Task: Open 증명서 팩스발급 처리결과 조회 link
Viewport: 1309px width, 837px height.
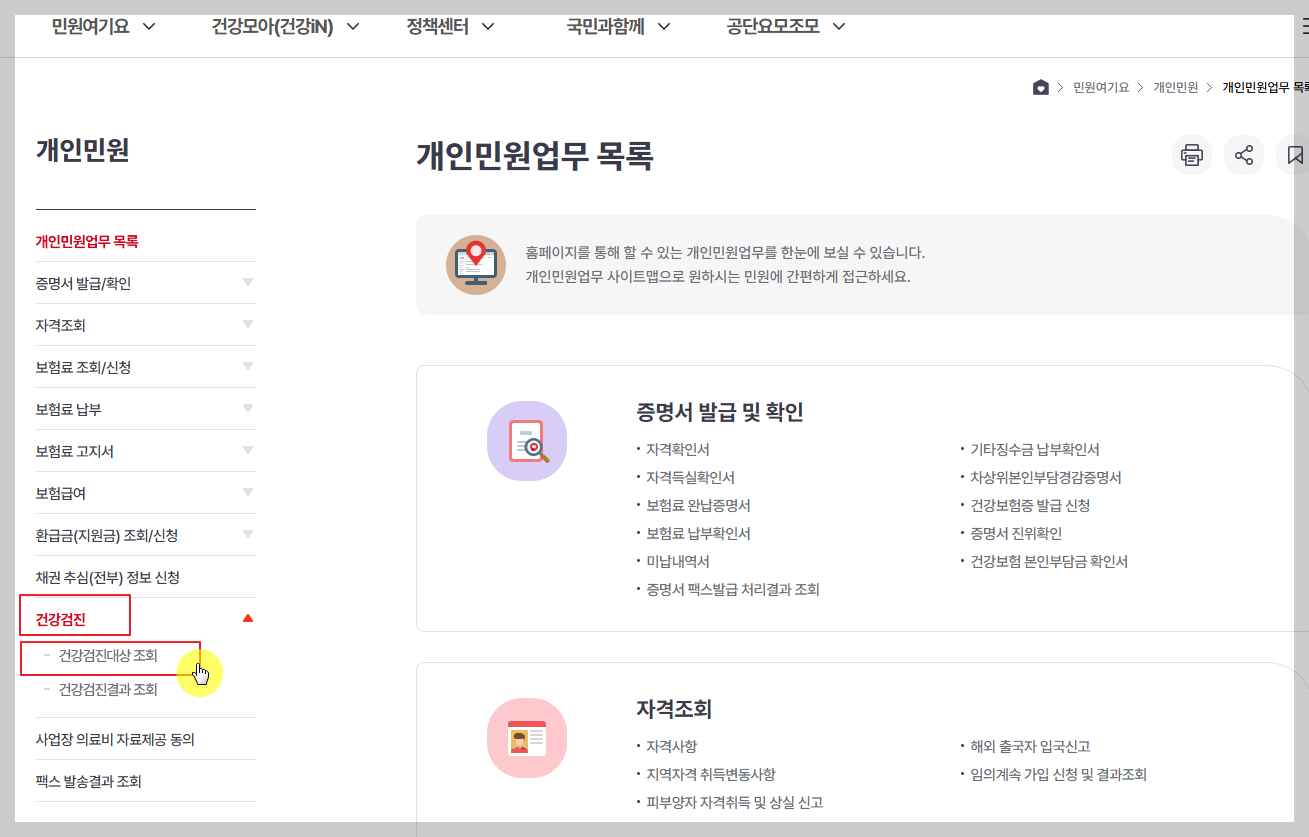Action: (x=733, y=590)
